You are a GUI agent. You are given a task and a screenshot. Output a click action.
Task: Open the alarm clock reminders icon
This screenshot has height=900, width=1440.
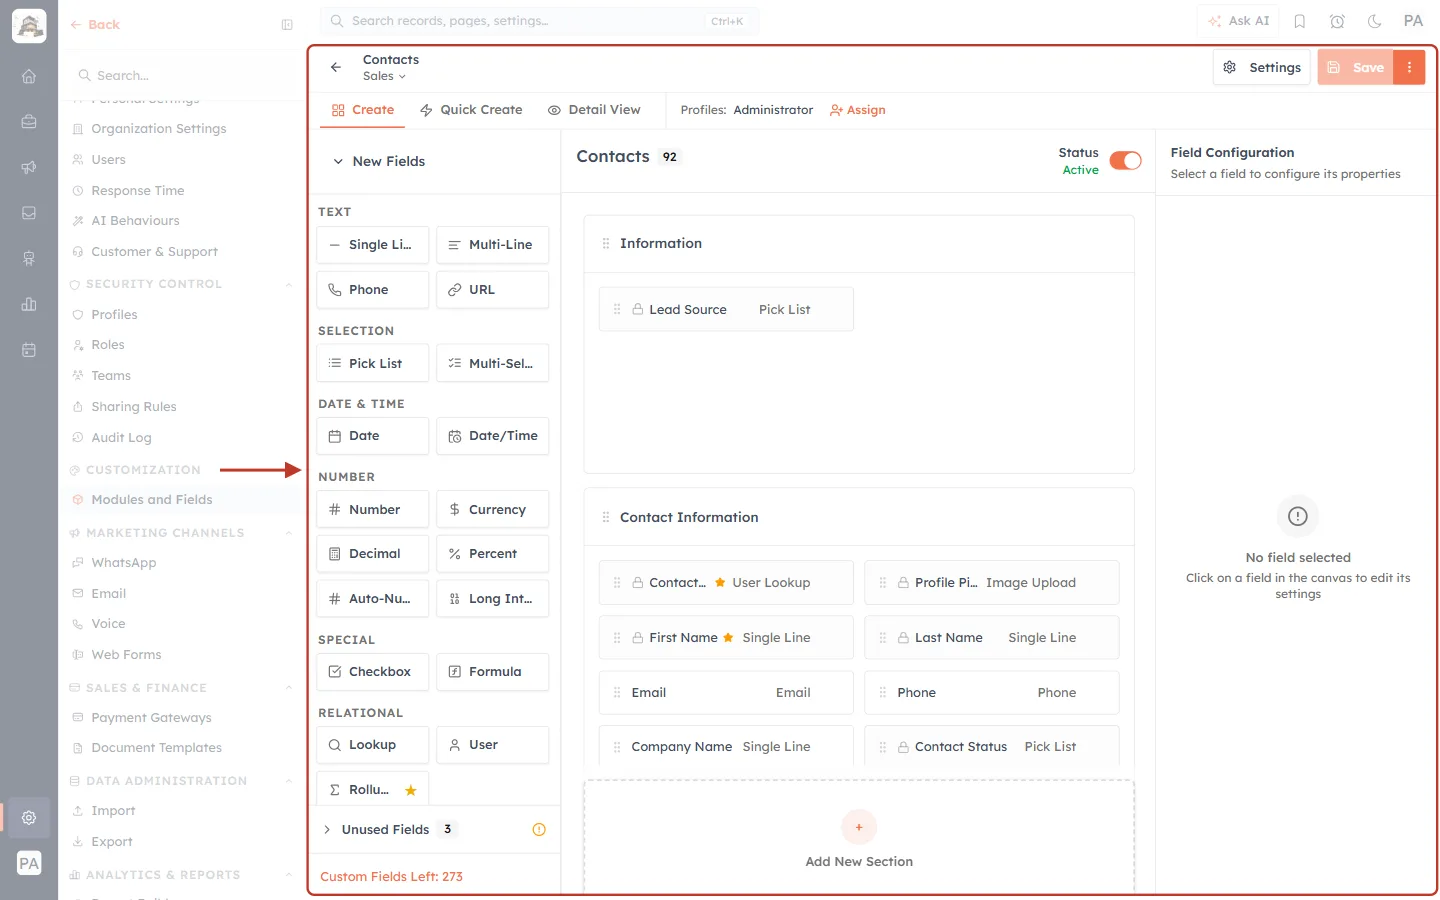click(x=1337, y=21)
